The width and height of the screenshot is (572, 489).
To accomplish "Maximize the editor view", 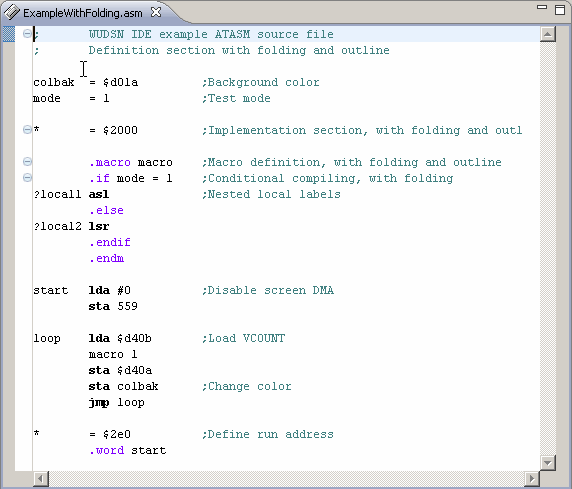I will click(x=560, y=9).
